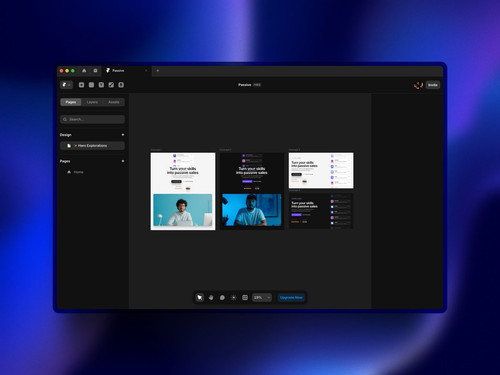Select the hand pan tool
The width and height of the screenshot is (500, 375).
pos(211,297)
